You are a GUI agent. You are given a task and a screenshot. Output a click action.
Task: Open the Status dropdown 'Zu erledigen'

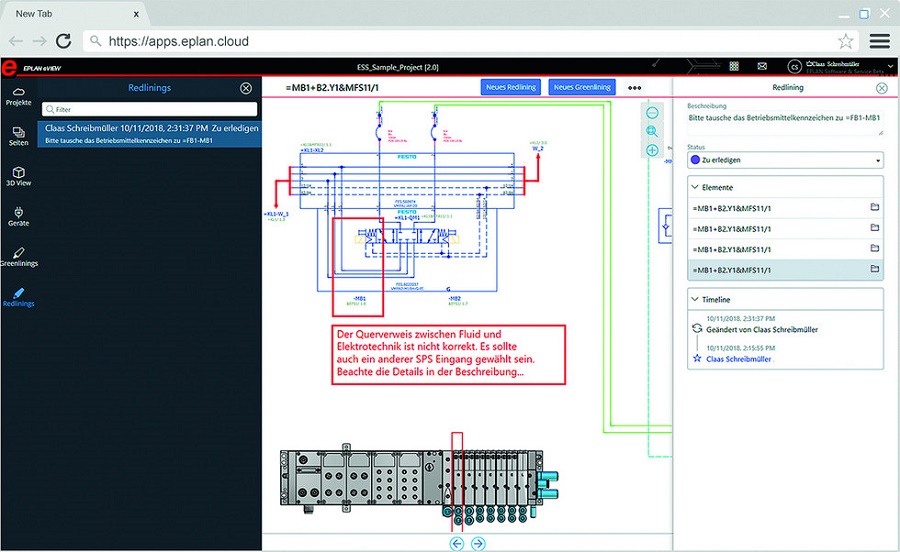pos(785,160)
